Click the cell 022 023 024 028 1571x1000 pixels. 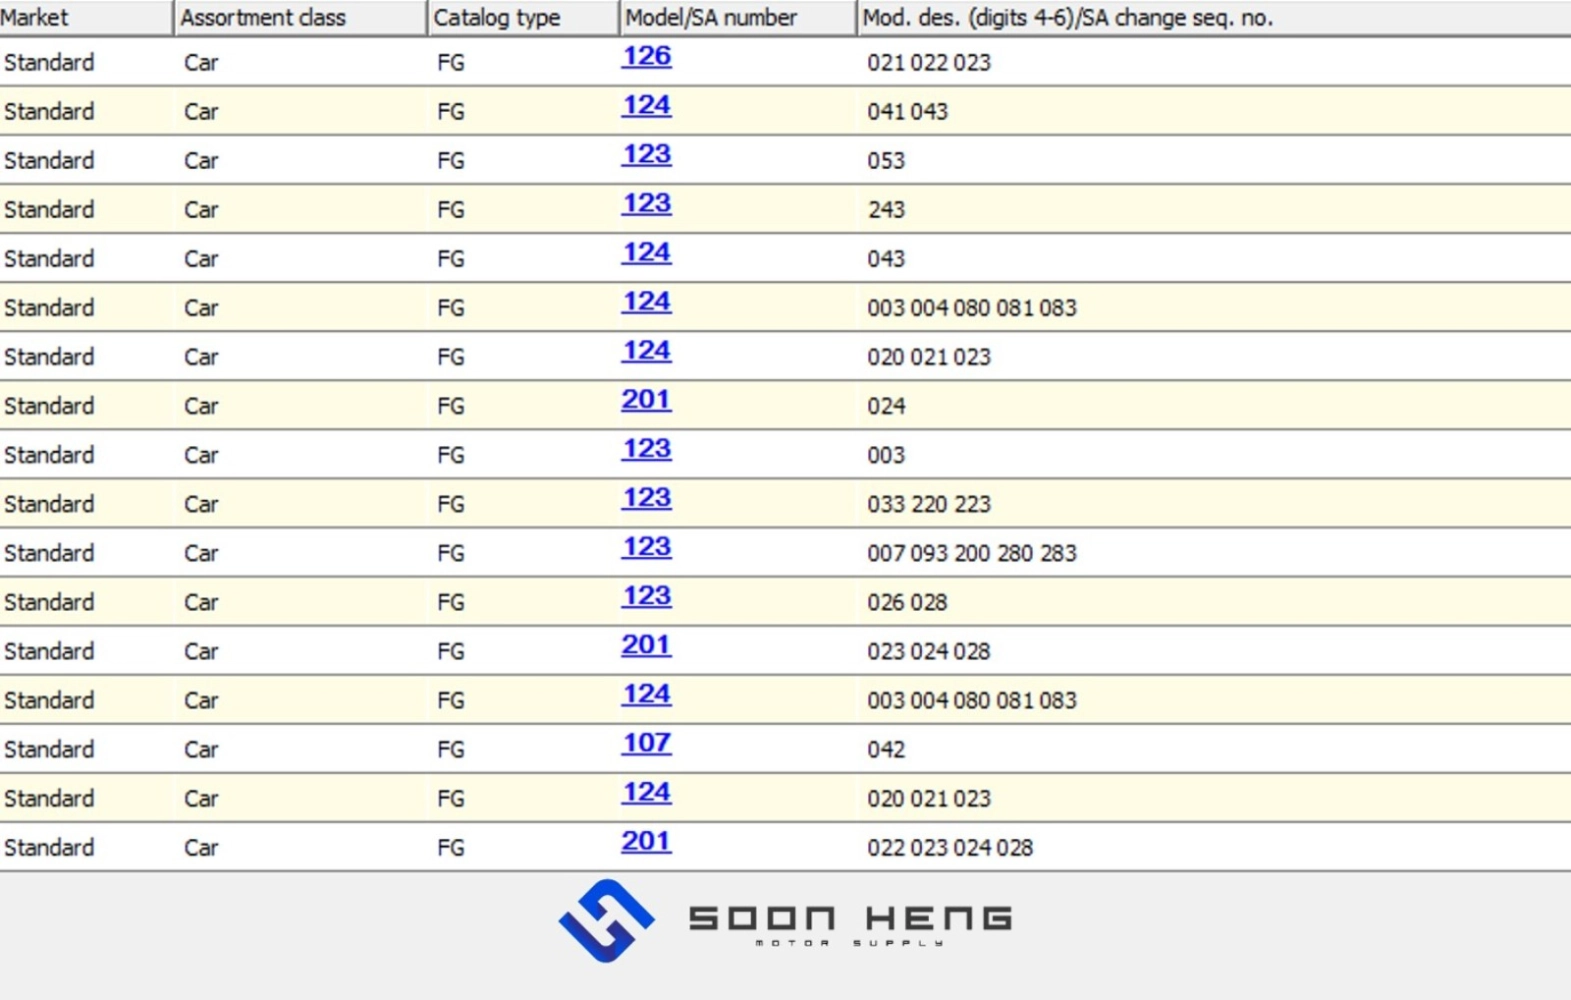950,847
